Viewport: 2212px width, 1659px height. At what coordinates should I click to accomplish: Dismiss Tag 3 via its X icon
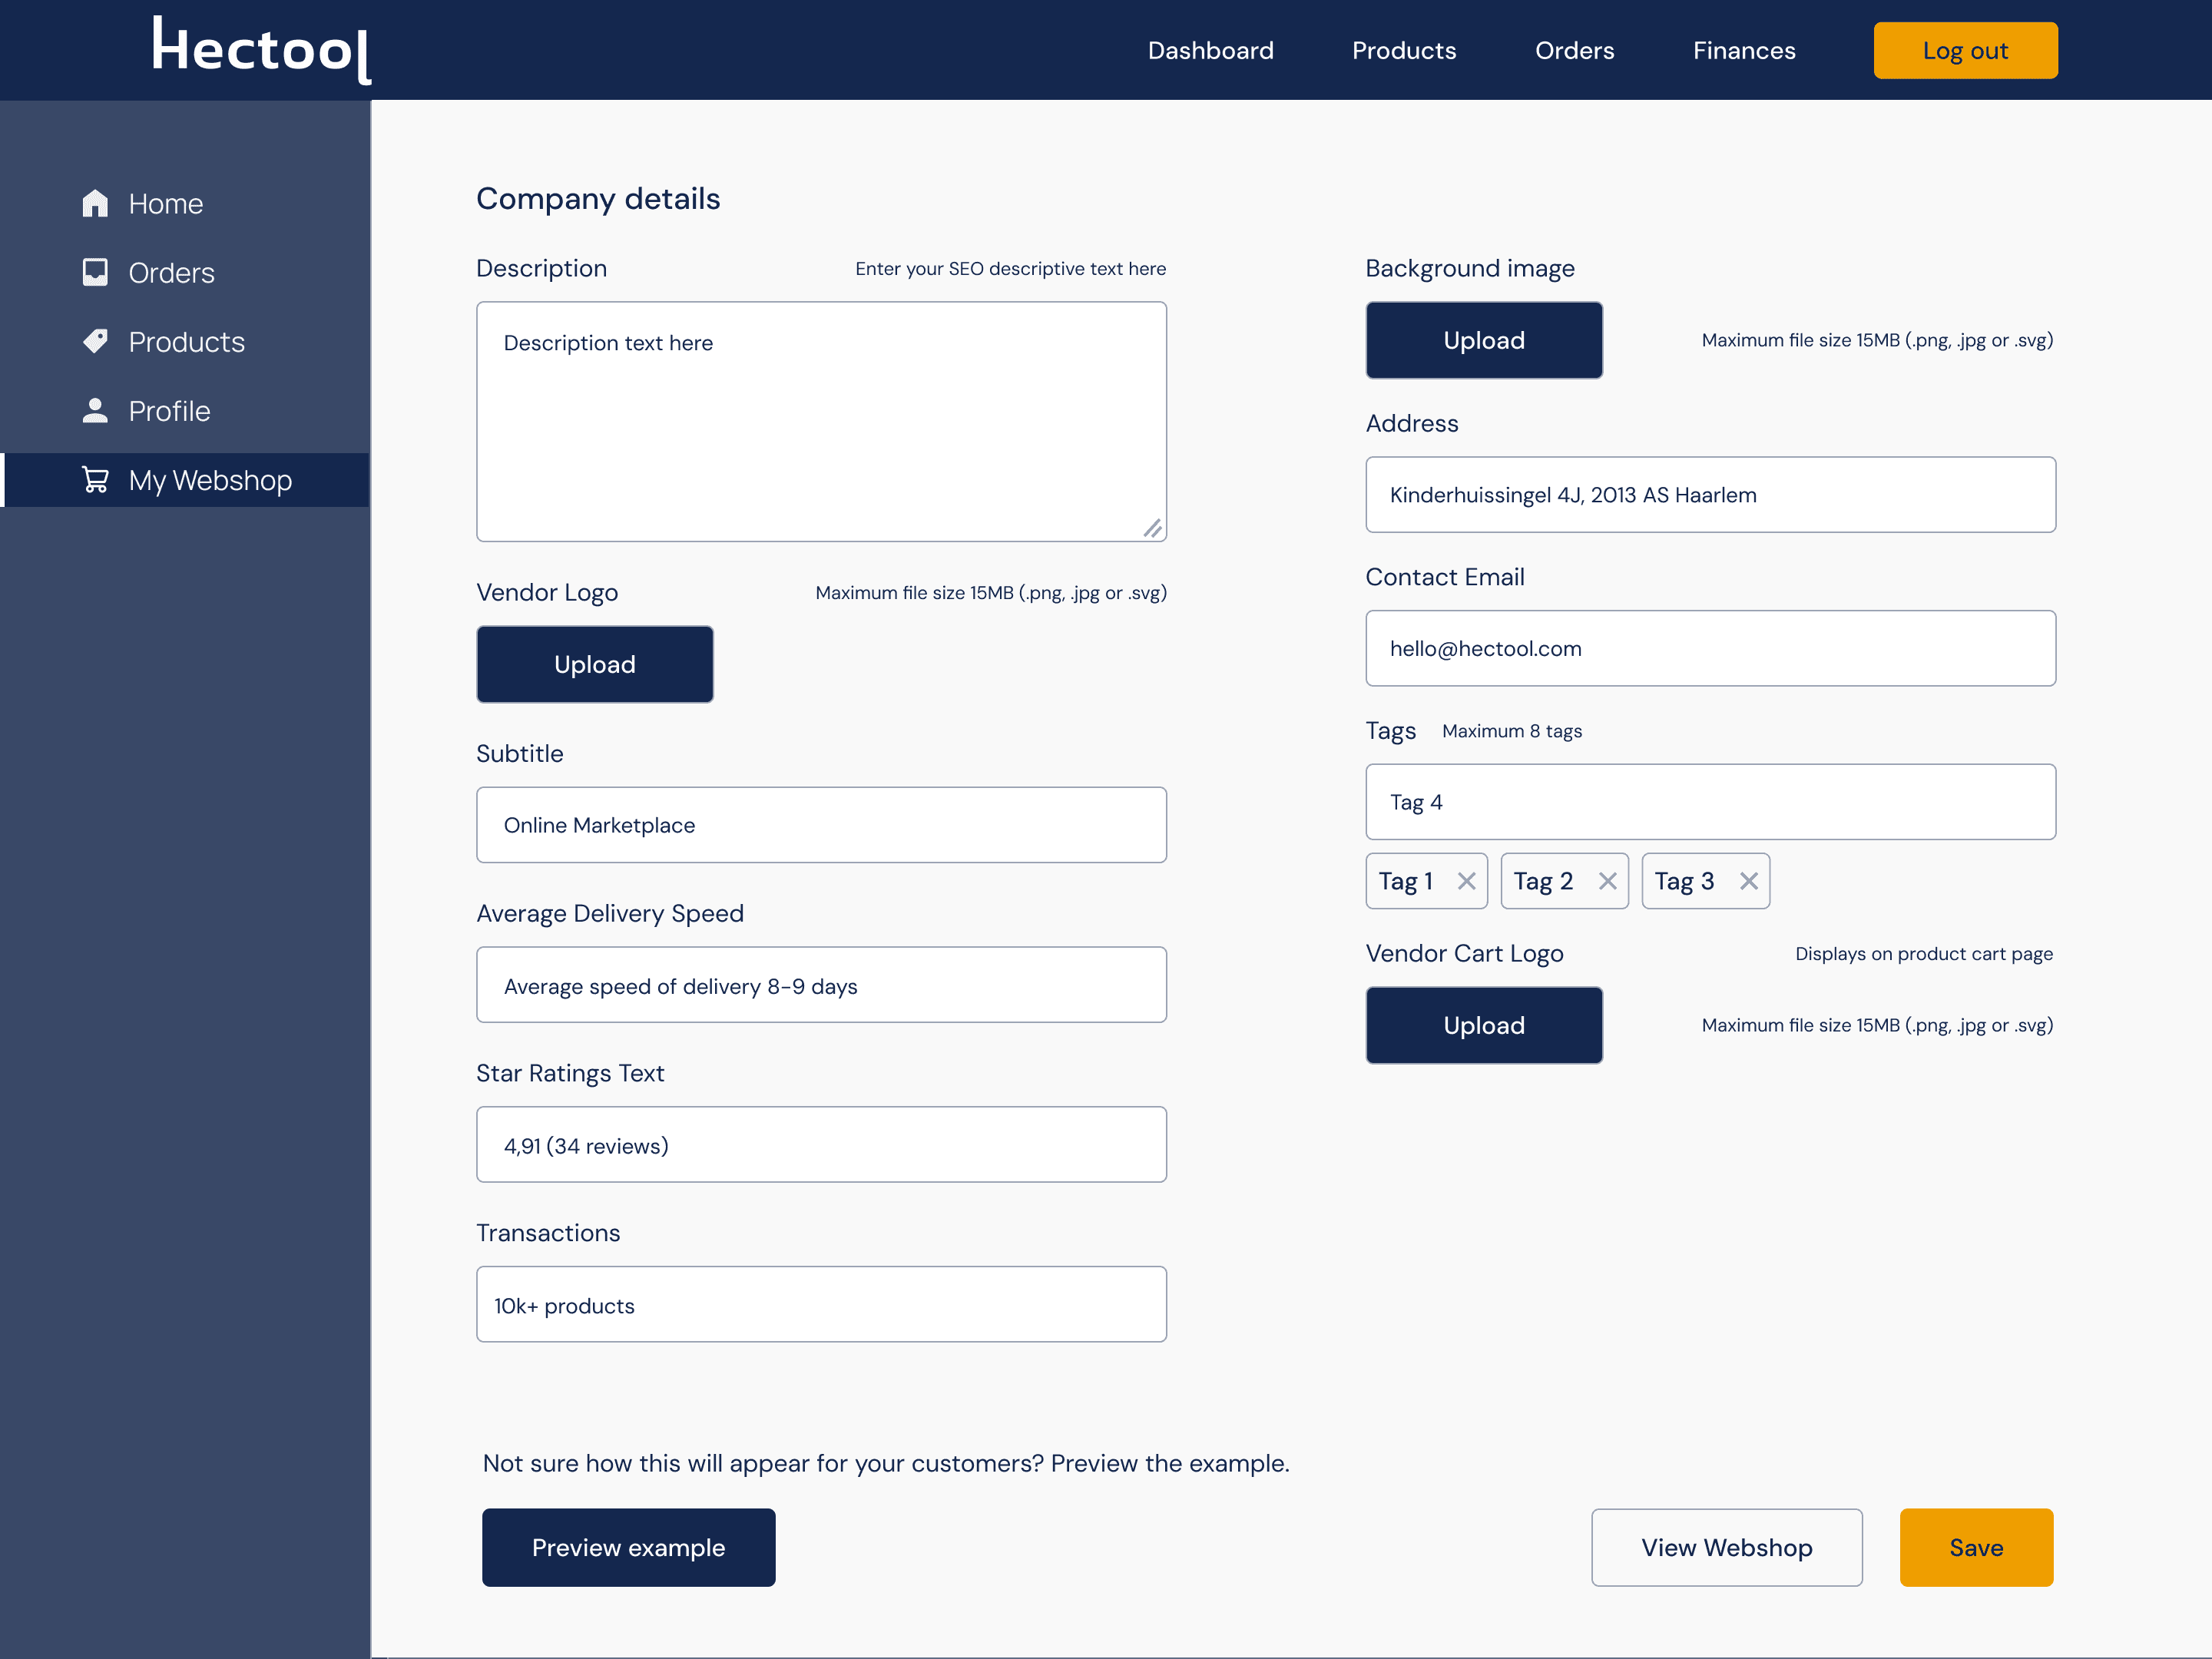1749,881
